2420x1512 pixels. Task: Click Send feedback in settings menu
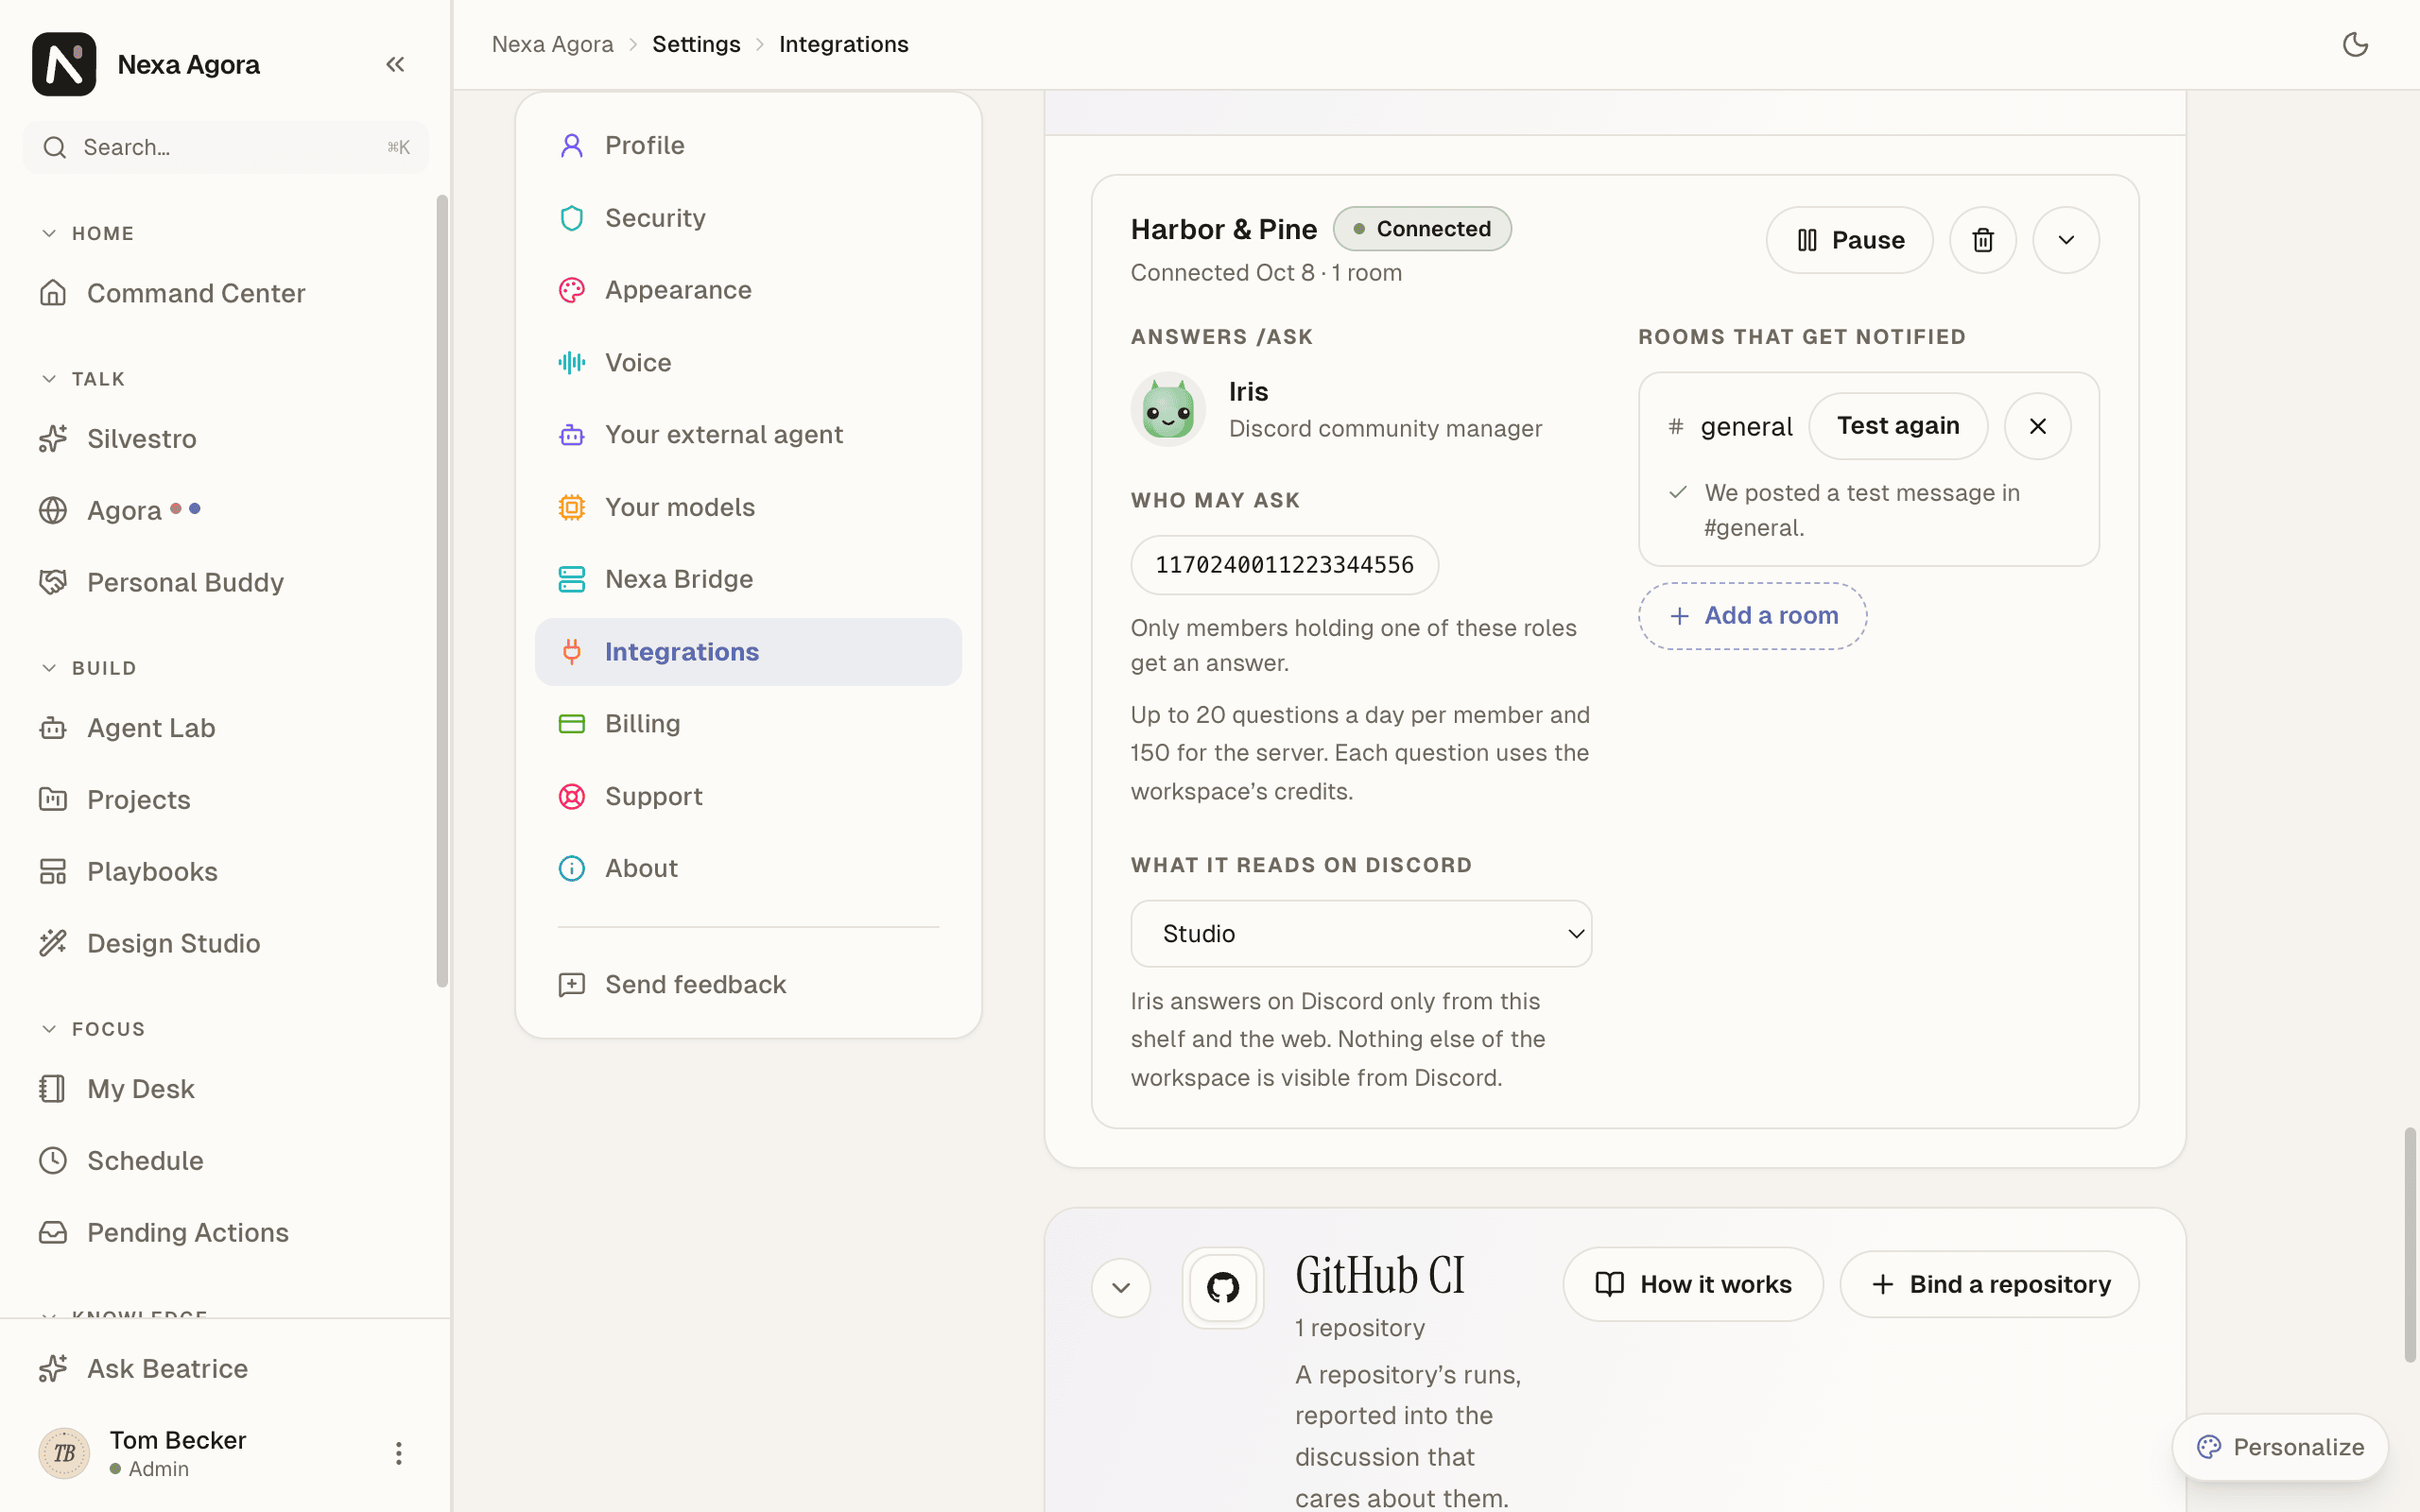[x=748, y=985]
